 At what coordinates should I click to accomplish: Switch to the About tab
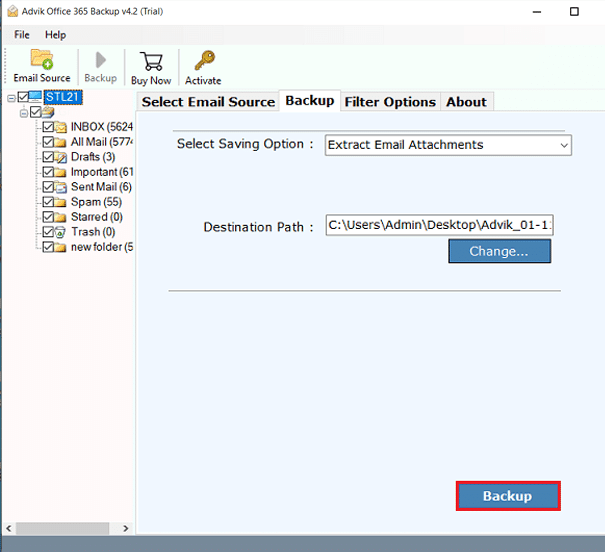click(466, 102)
